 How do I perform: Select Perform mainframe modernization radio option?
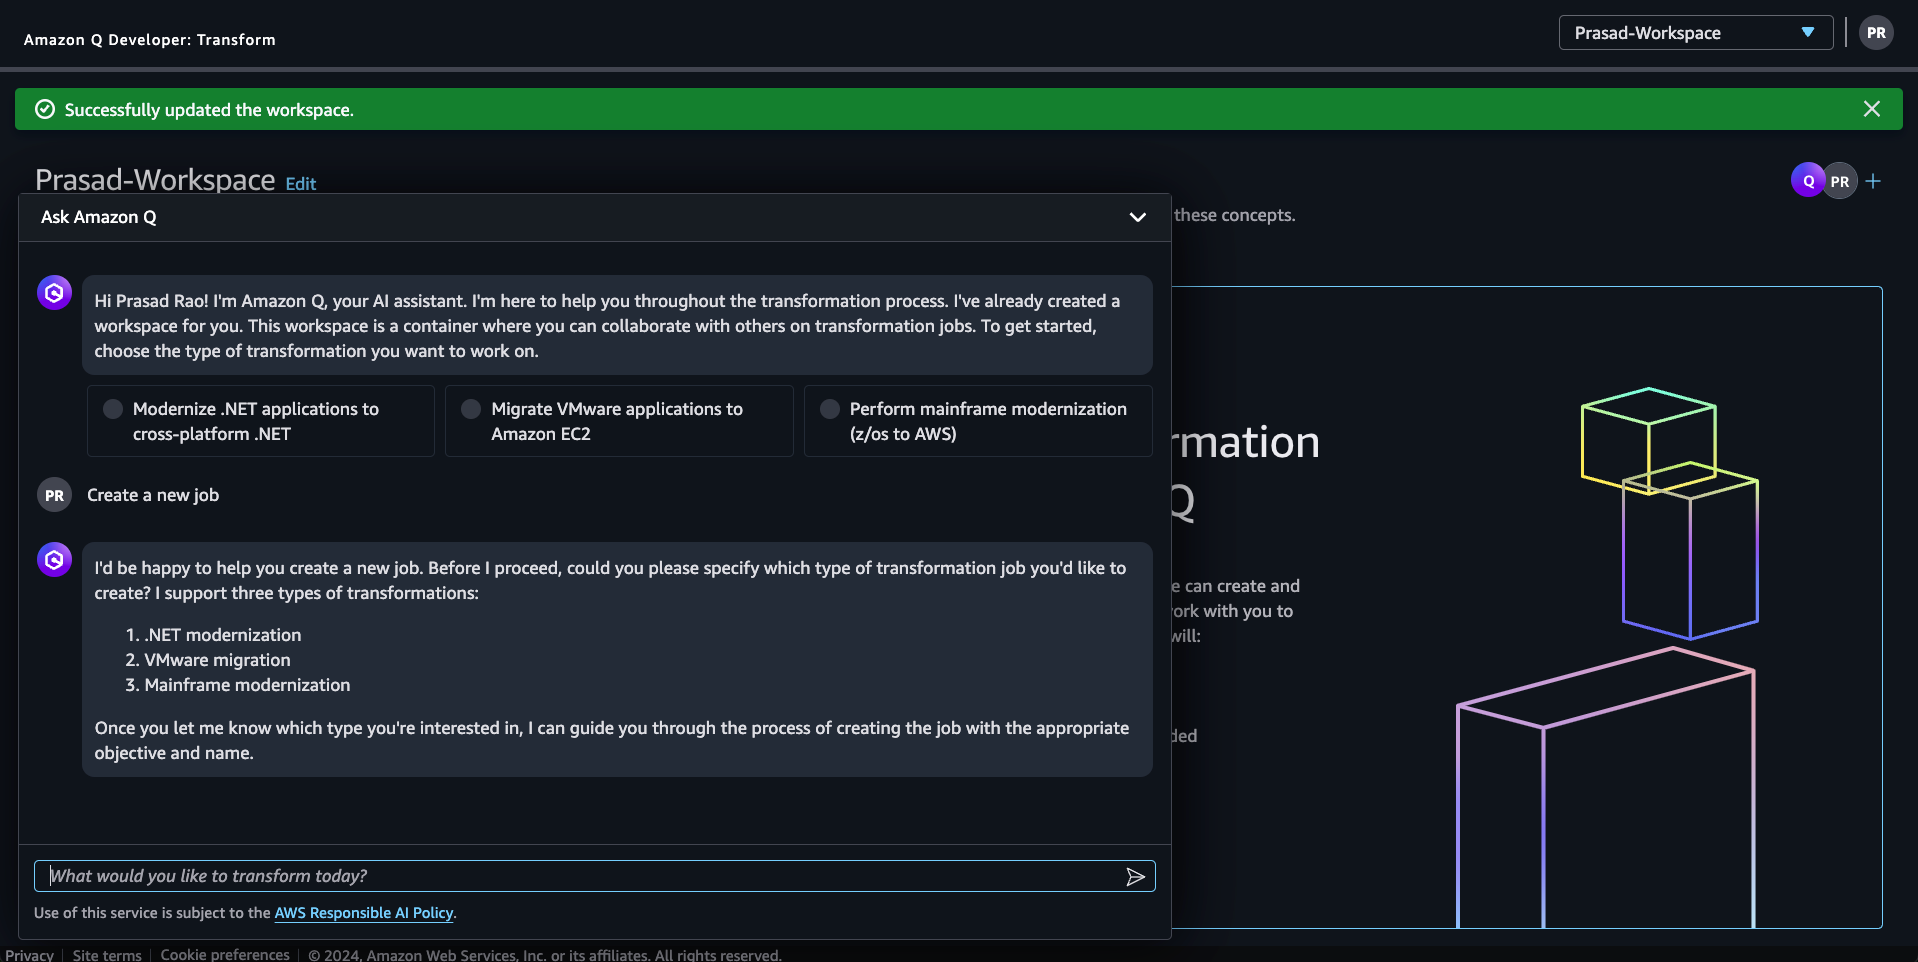pyautogui.click(x=830, y=409)
